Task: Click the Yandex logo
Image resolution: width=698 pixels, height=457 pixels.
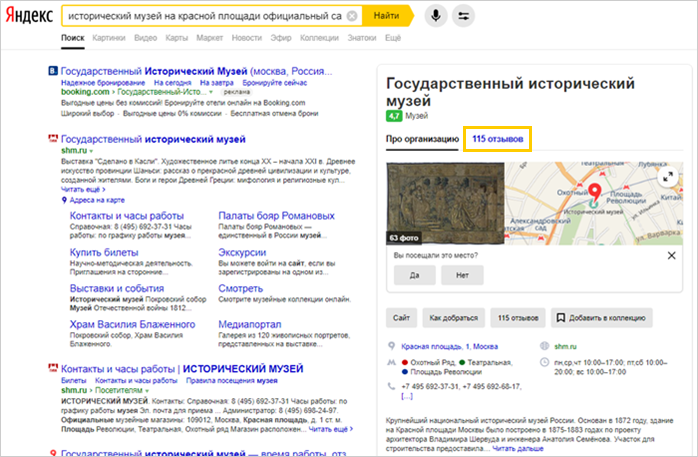Action: tap(29, 17)
